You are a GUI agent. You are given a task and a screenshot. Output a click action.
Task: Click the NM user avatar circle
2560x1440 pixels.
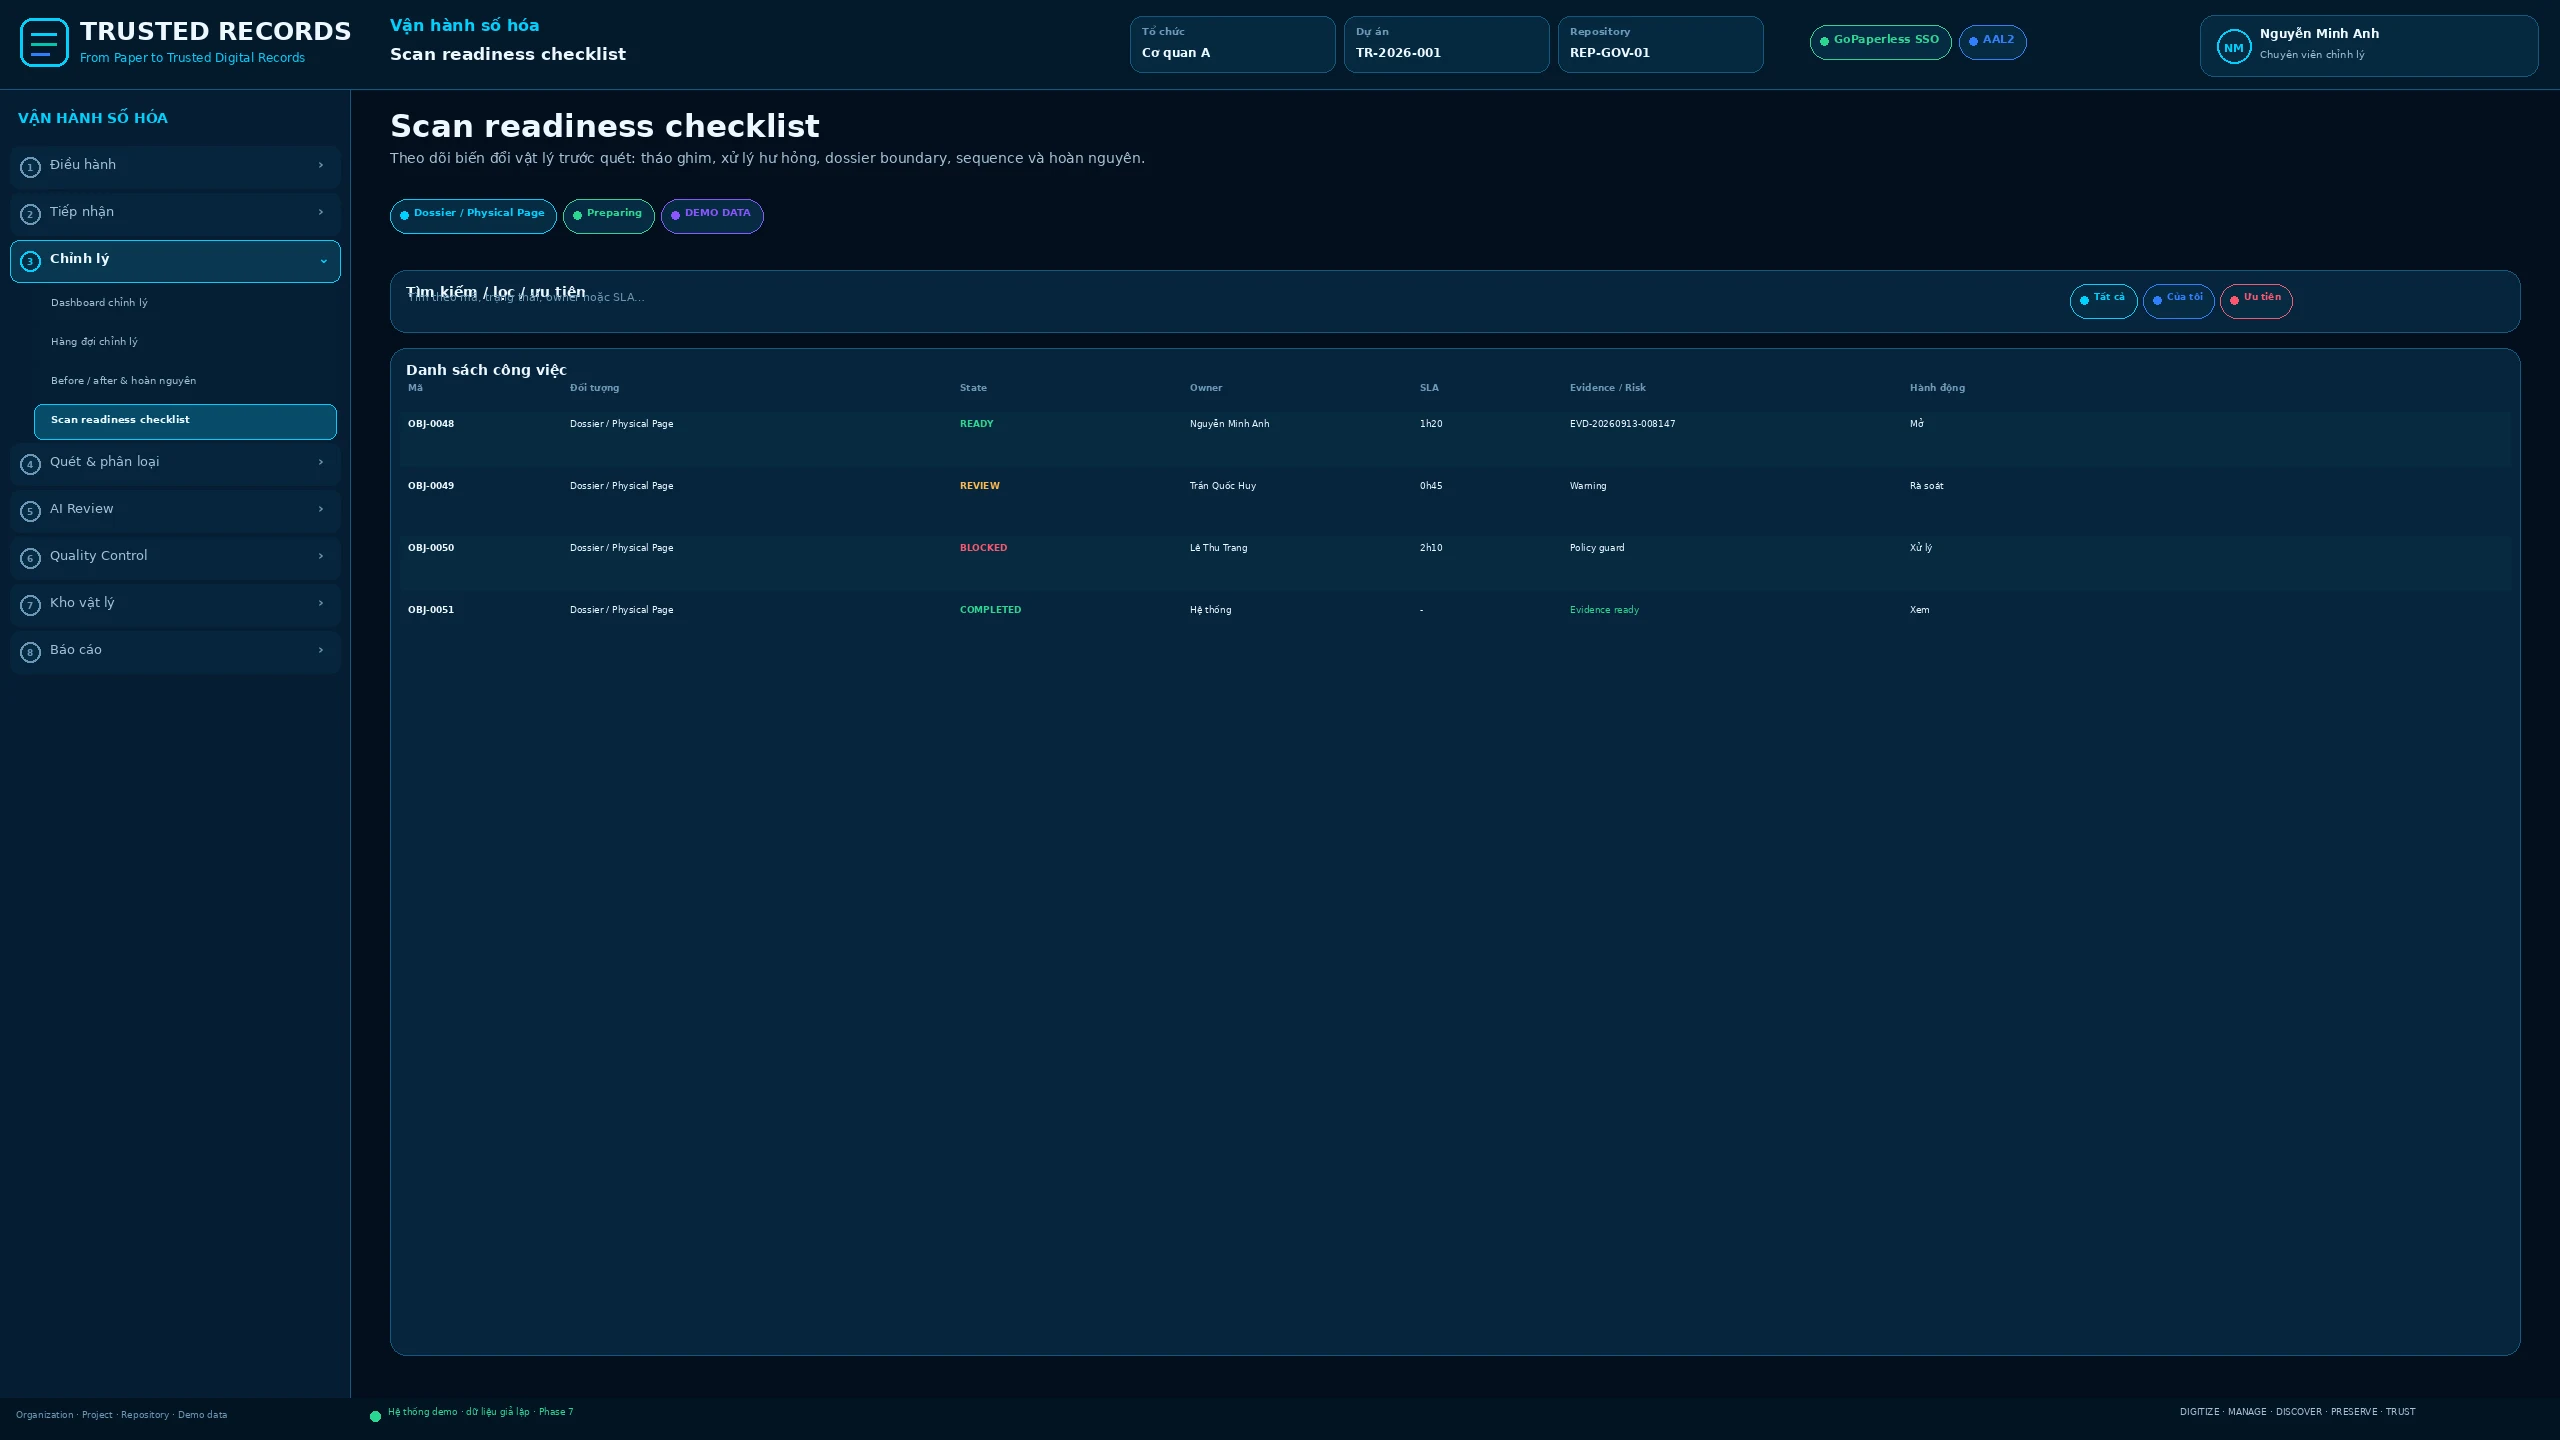(x=2233, y=47)
